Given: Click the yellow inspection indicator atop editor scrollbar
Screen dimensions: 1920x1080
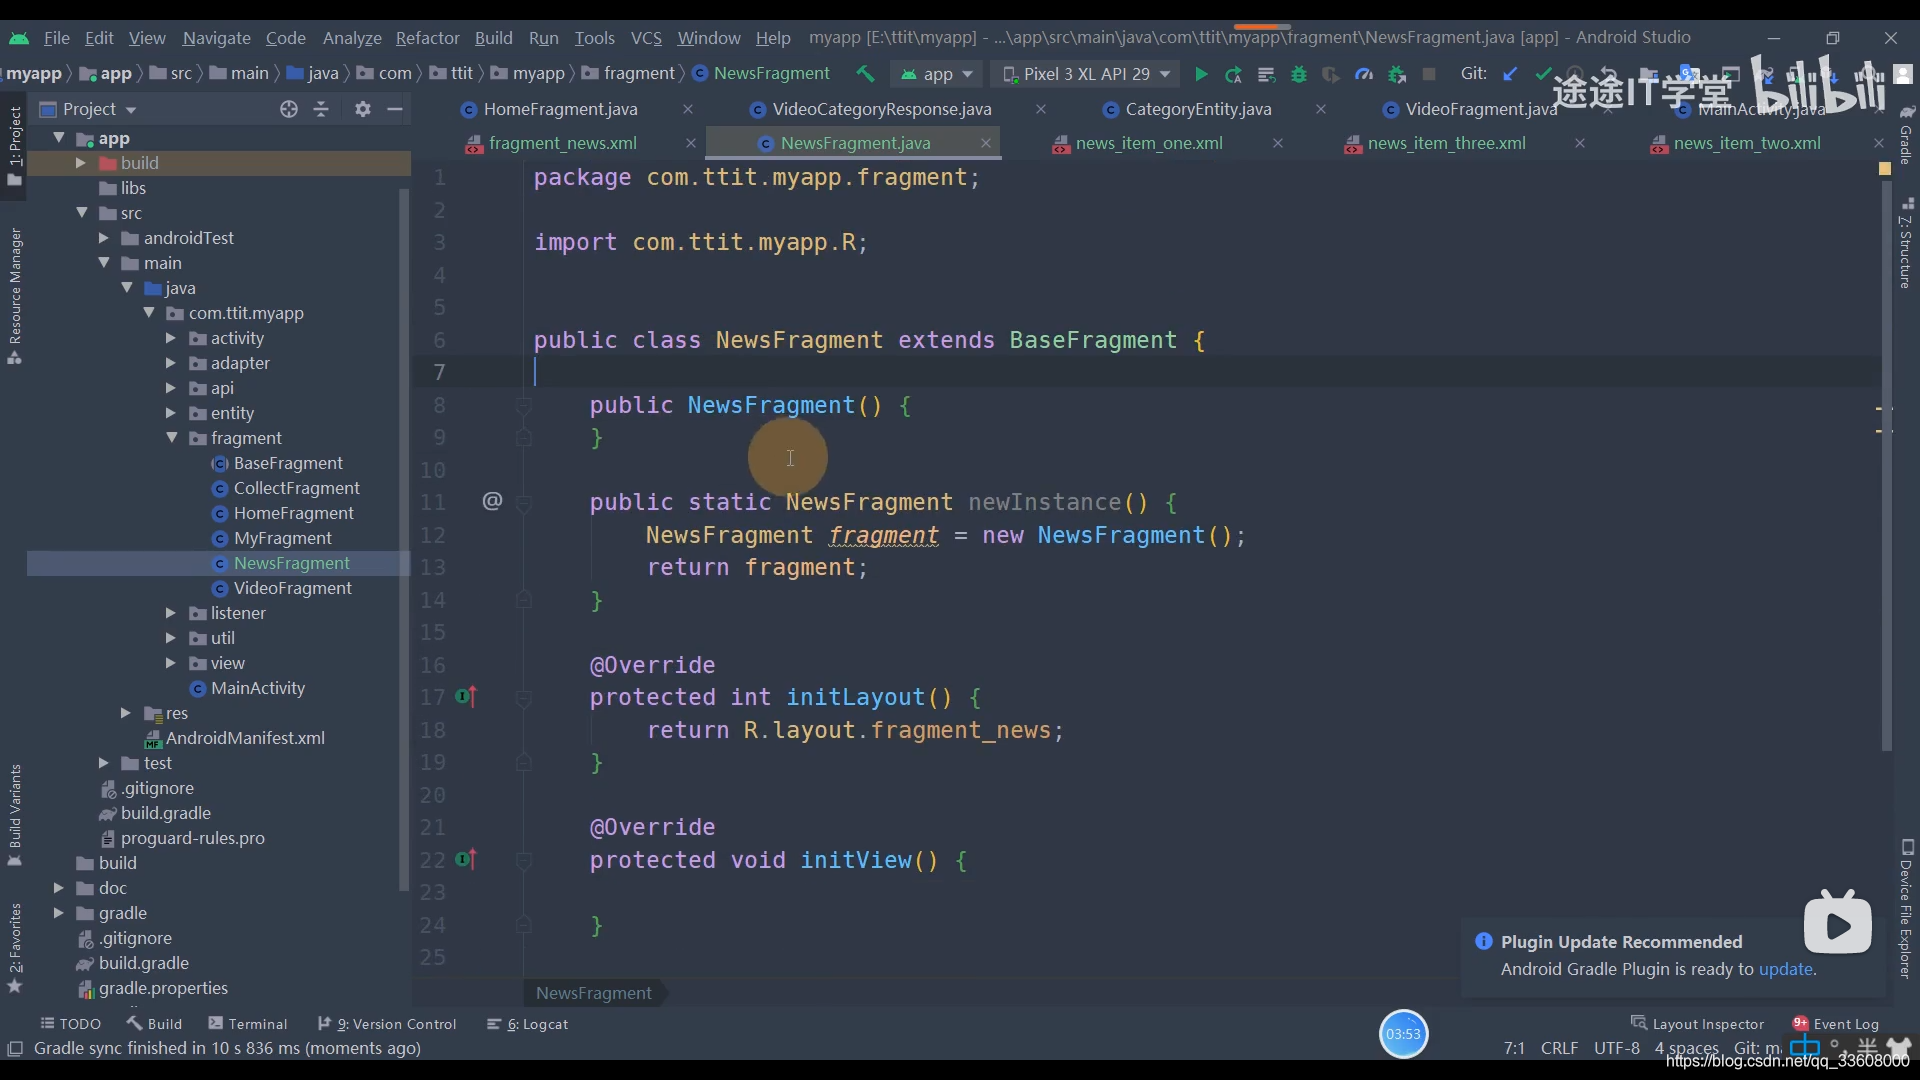Looking at the screenshot, I should pos(1885,169).
